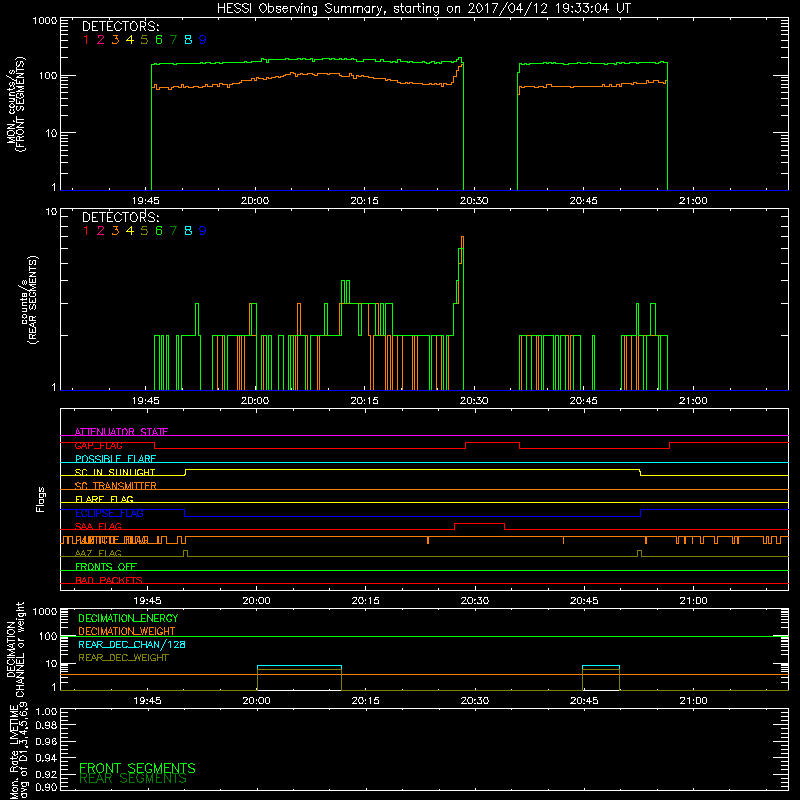Click the 'REAR SEGMENTS' livetime label

tap(133, 779)
